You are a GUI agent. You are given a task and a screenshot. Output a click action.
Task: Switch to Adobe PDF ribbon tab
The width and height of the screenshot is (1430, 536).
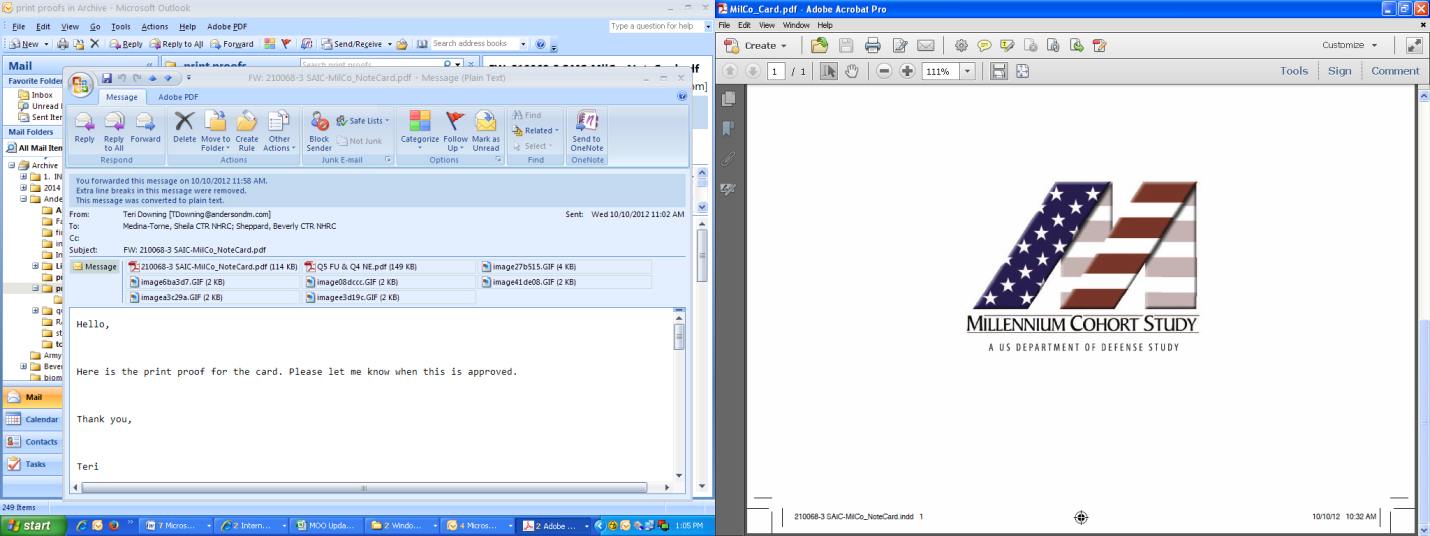(x=178, y=97)
